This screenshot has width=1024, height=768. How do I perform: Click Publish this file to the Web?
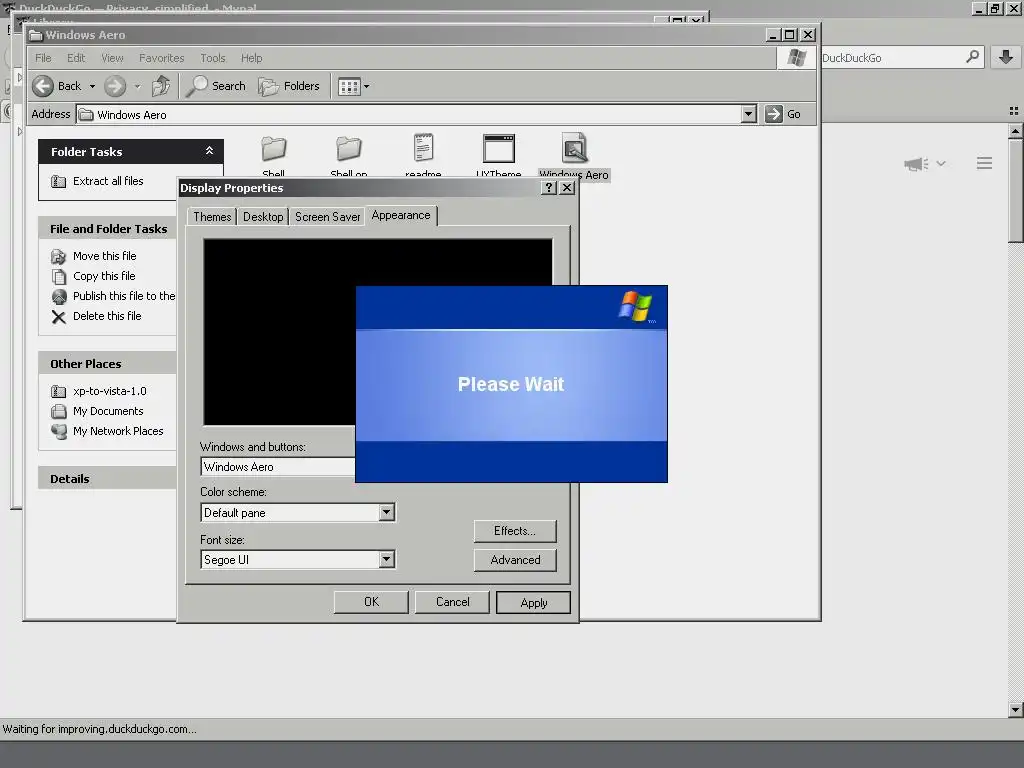coord(124,296)
